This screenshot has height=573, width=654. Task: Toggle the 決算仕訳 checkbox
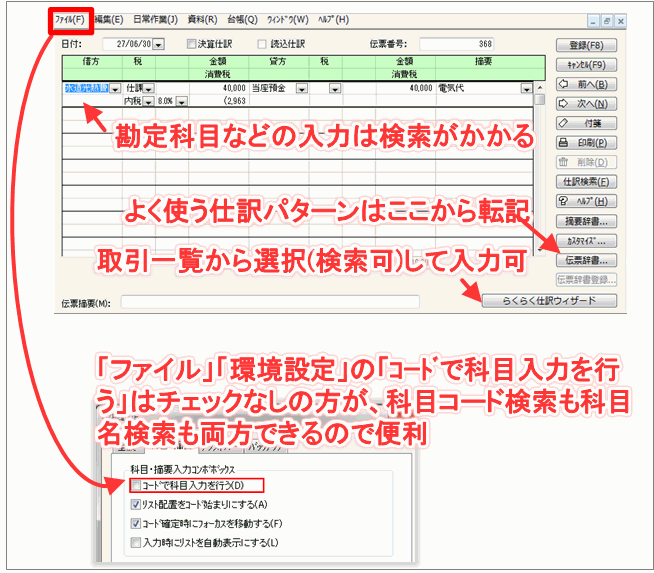click(x=191, y=44)
